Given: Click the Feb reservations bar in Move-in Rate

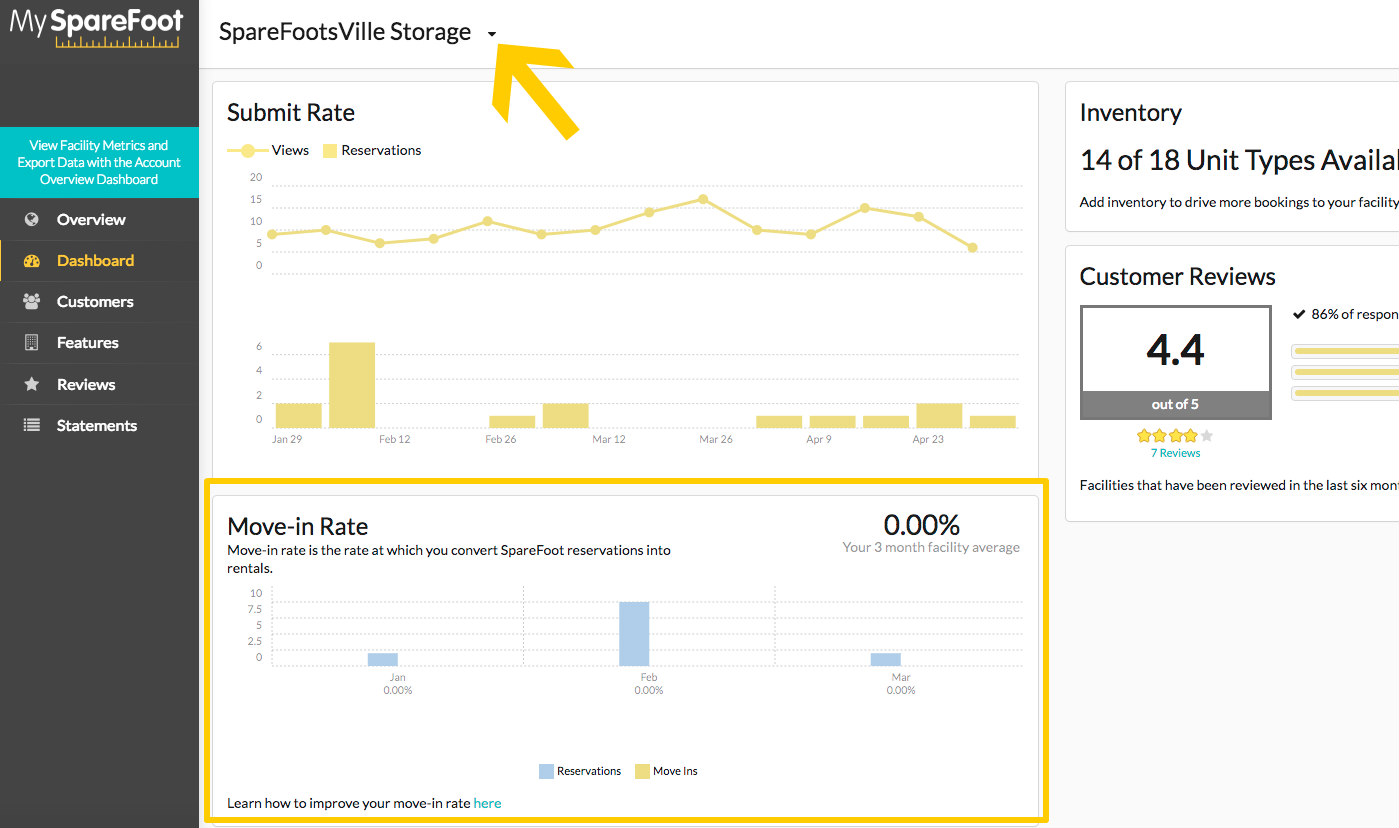Looking at the screenshot, I should click(x=634, y=634).
